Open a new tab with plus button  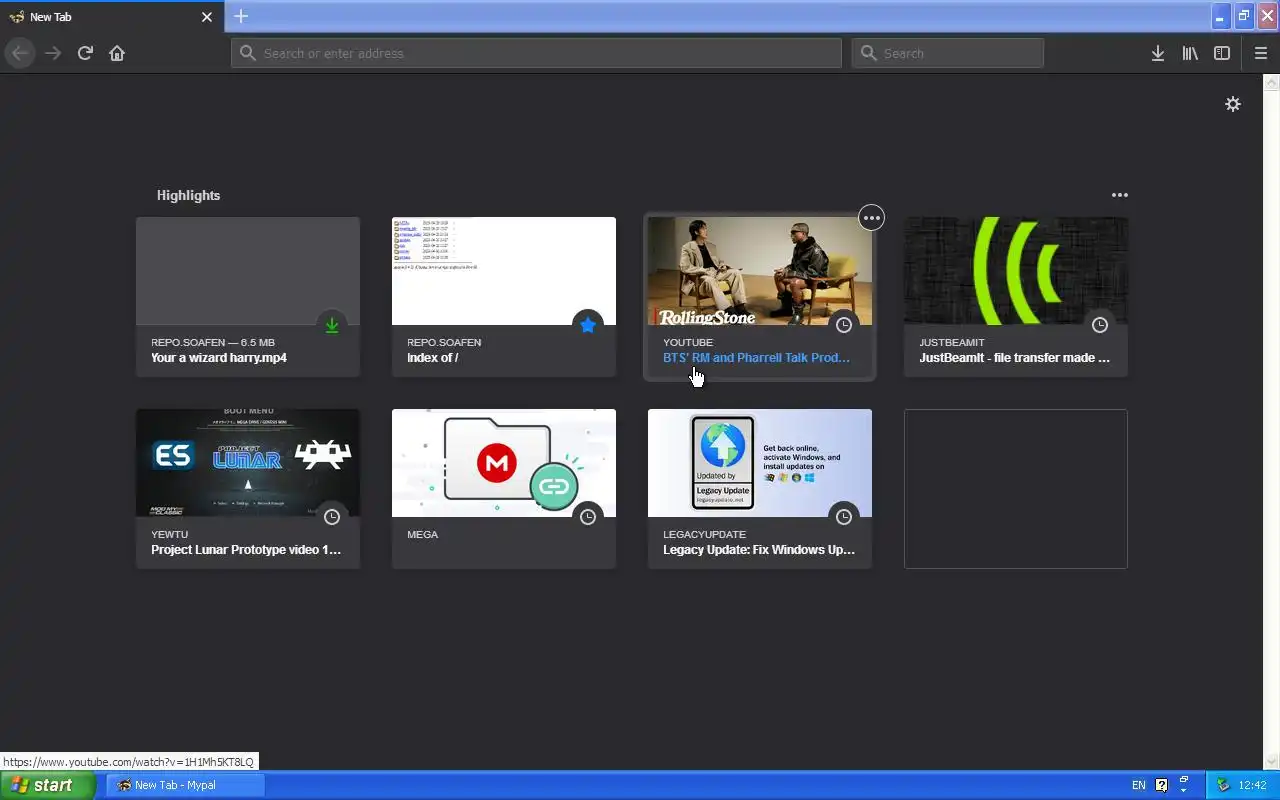pos(241,16)
